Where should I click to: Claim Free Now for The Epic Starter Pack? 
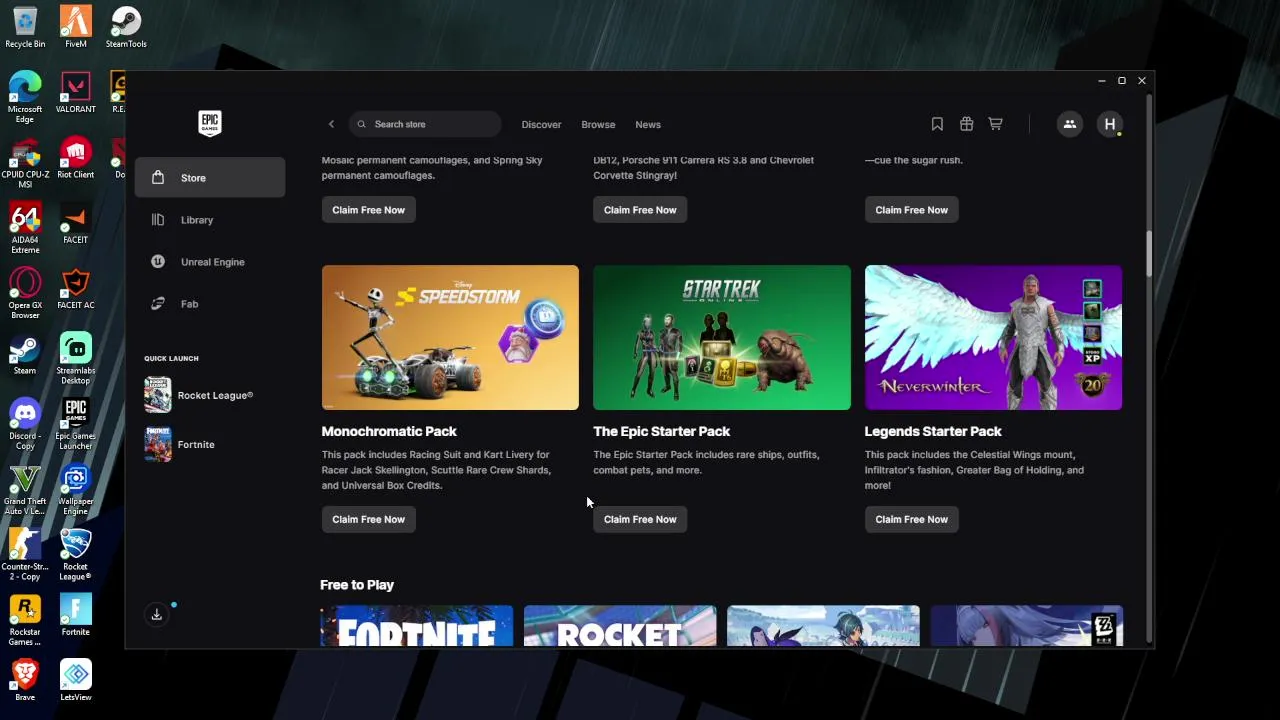pos(640,519)
